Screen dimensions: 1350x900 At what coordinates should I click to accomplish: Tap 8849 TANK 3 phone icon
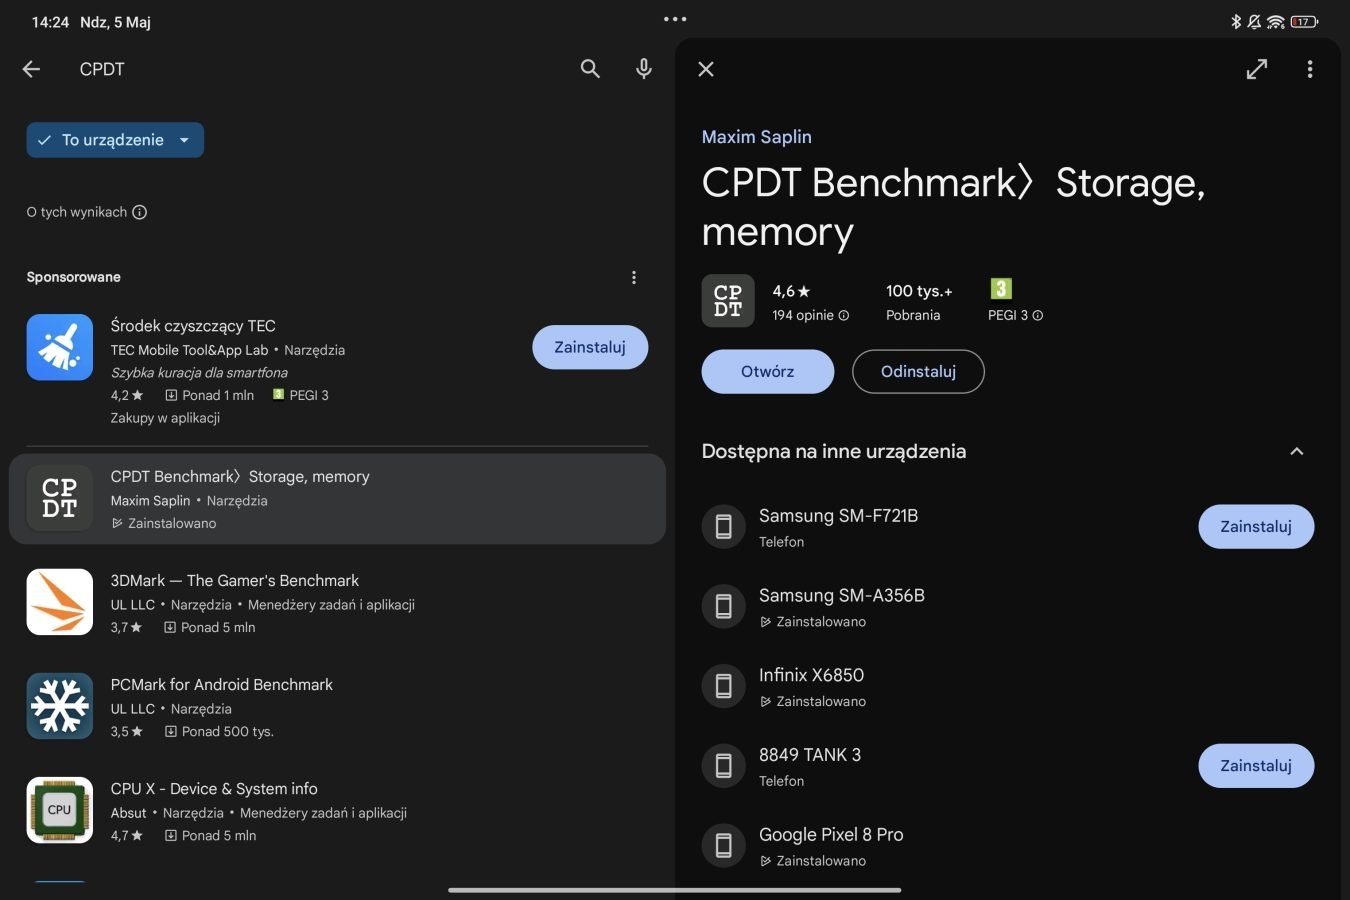tap(724, 766)
